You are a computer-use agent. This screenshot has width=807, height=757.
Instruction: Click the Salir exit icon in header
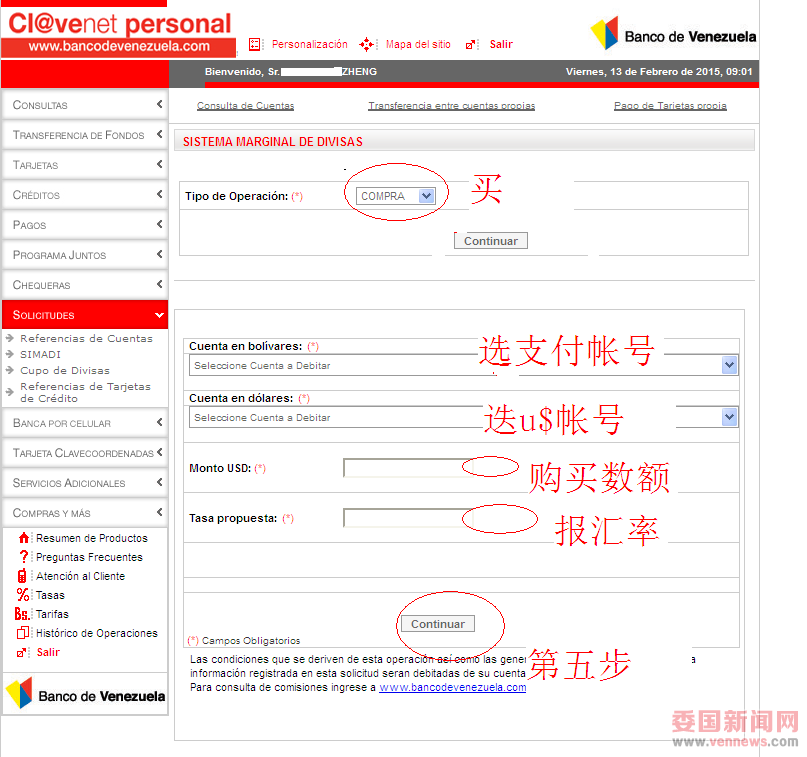(470, 45)
